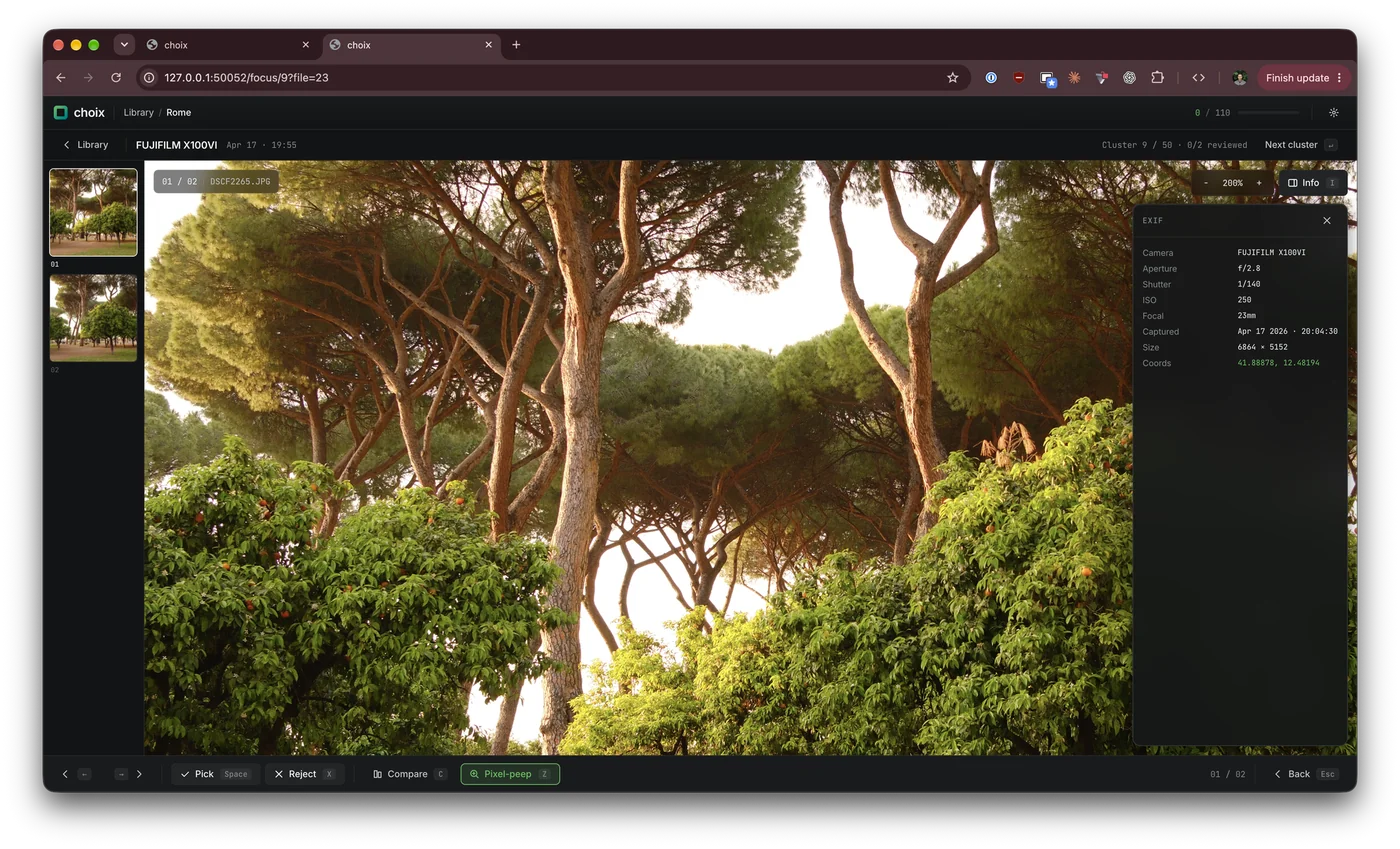Open the 1Password extension icon
Image resolution: width=1400 pixels, height=849 pixels.
[991, 78]
